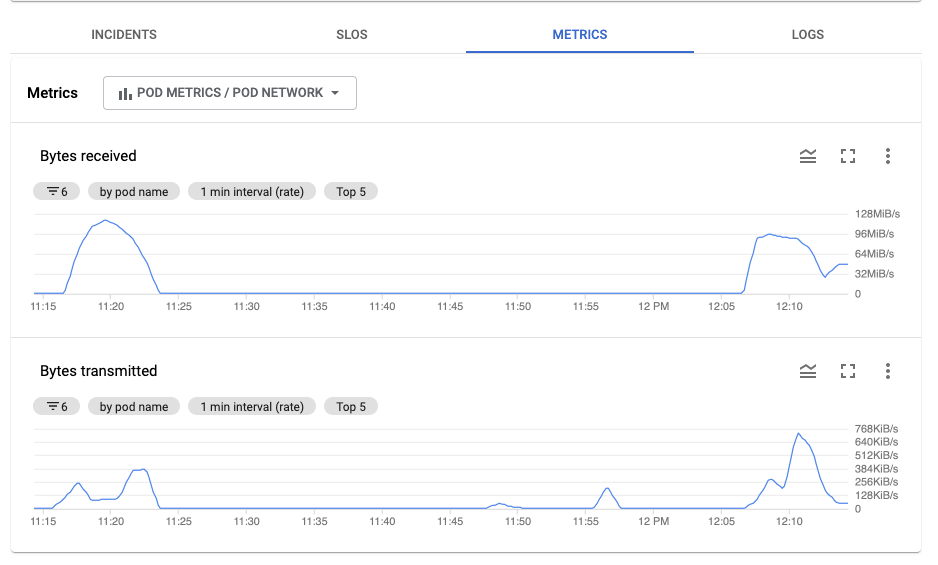
Task: Click the 128MiB/s axis label
Action: click(877, 214)
